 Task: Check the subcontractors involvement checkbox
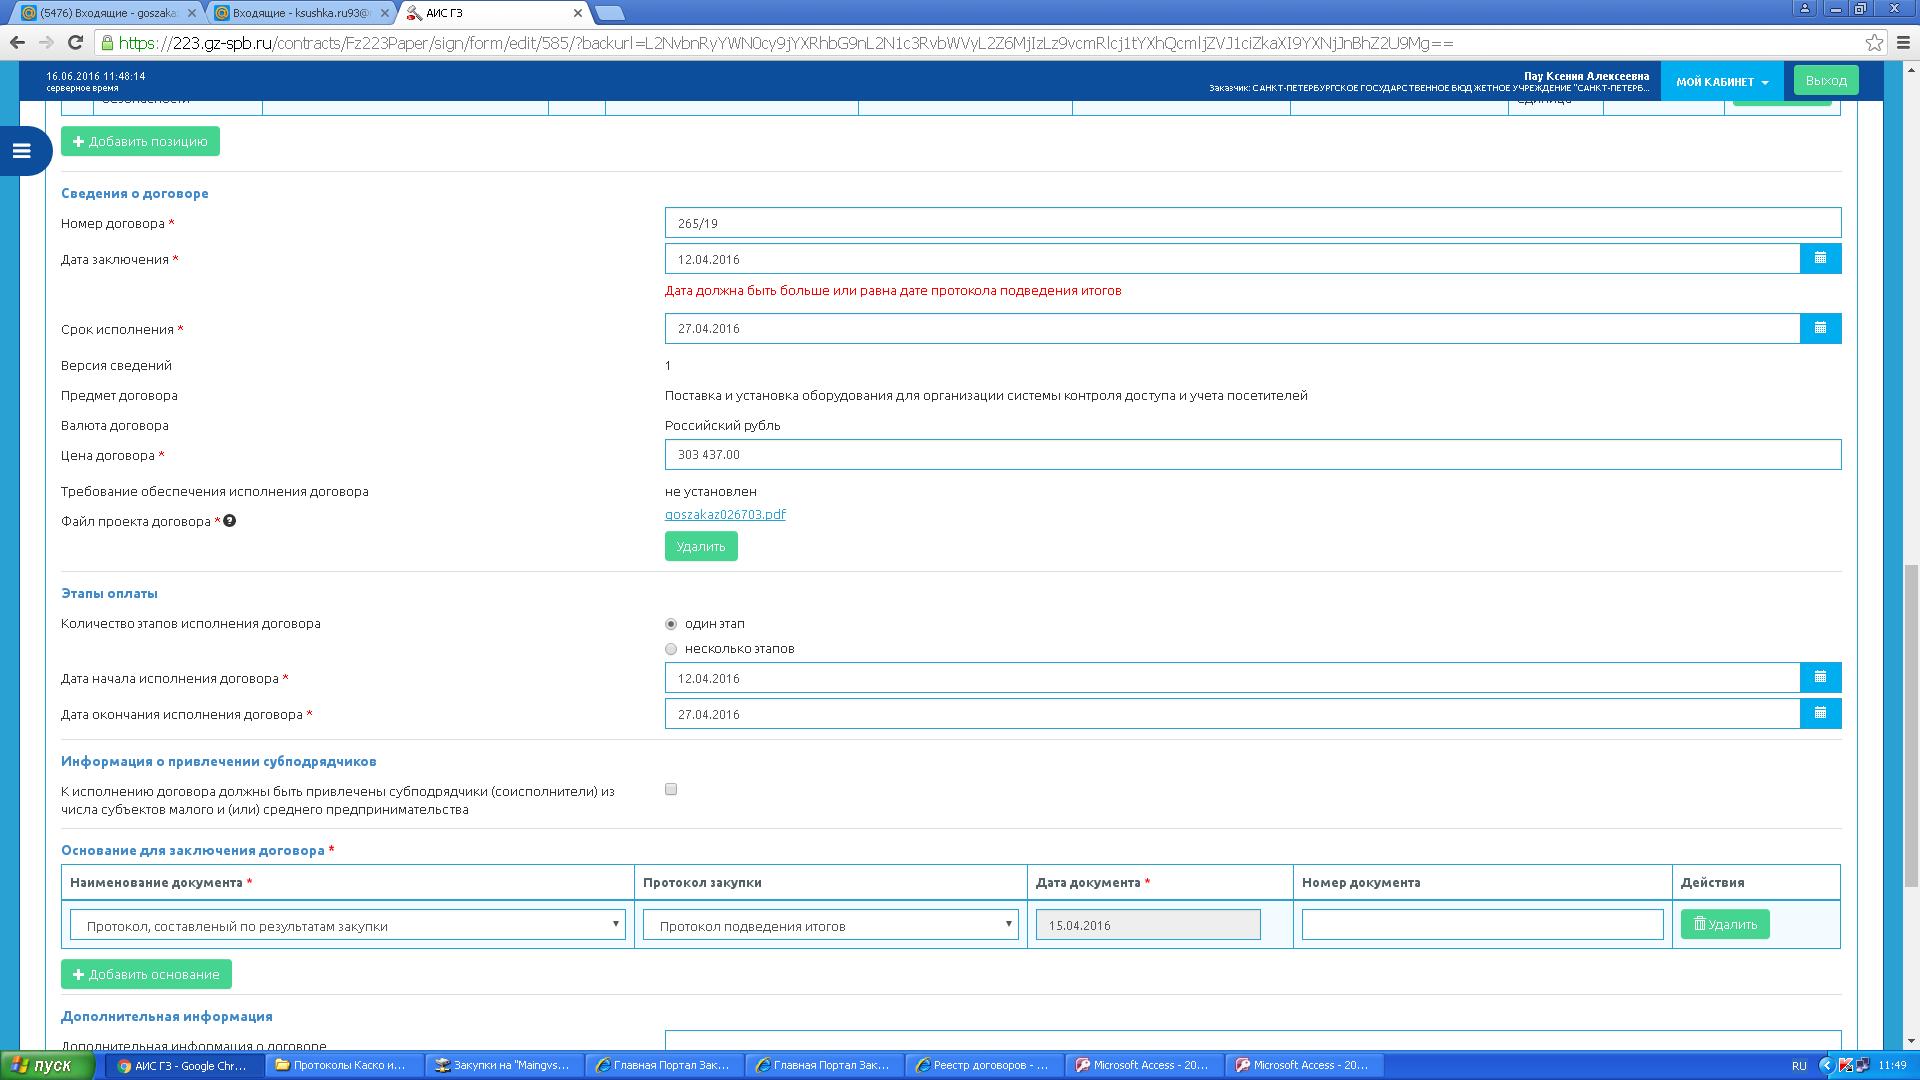point(671,789)
